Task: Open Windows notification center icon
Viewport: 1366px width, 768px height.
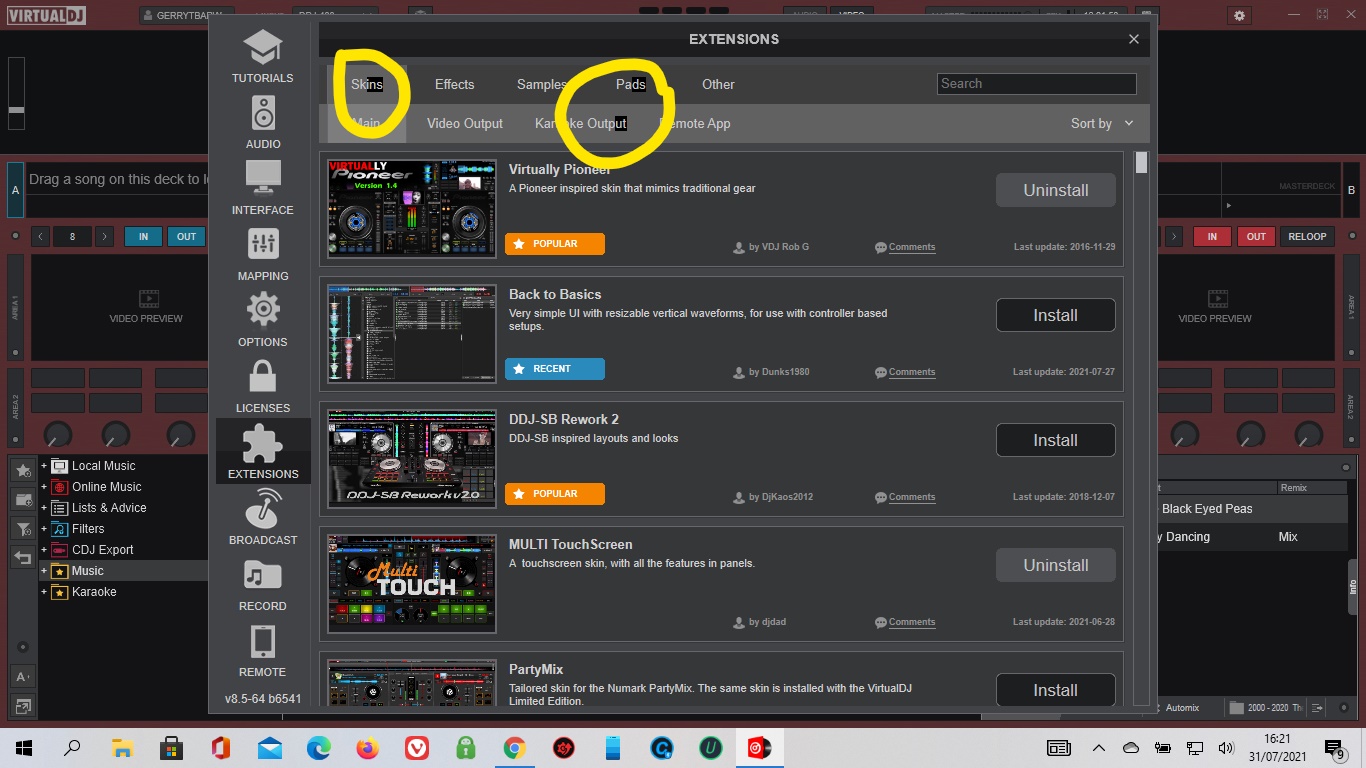Action: (1334, 747)
